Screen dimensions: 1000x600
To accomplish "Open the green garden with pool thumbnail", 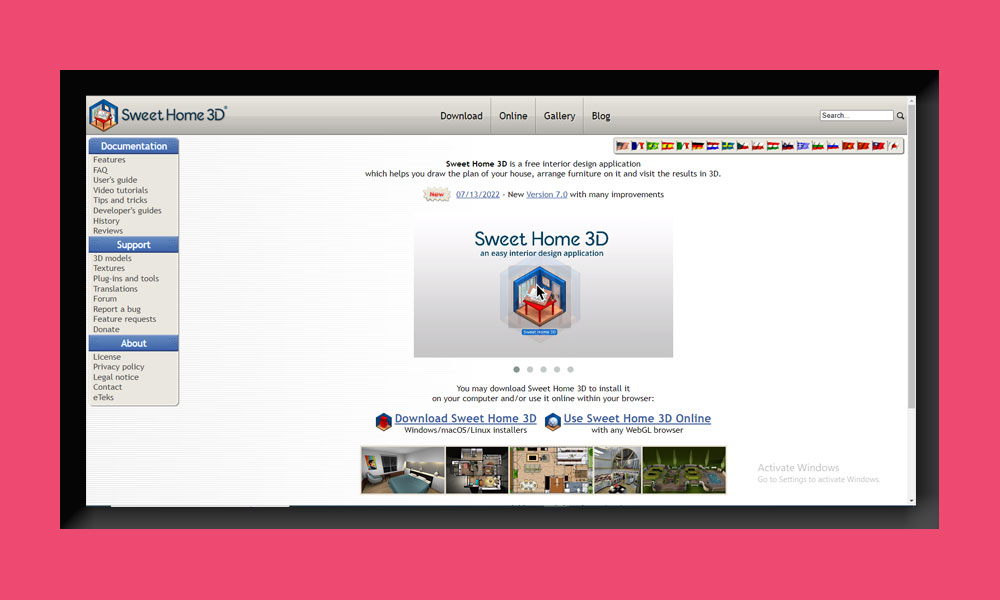I will (684, 470).
